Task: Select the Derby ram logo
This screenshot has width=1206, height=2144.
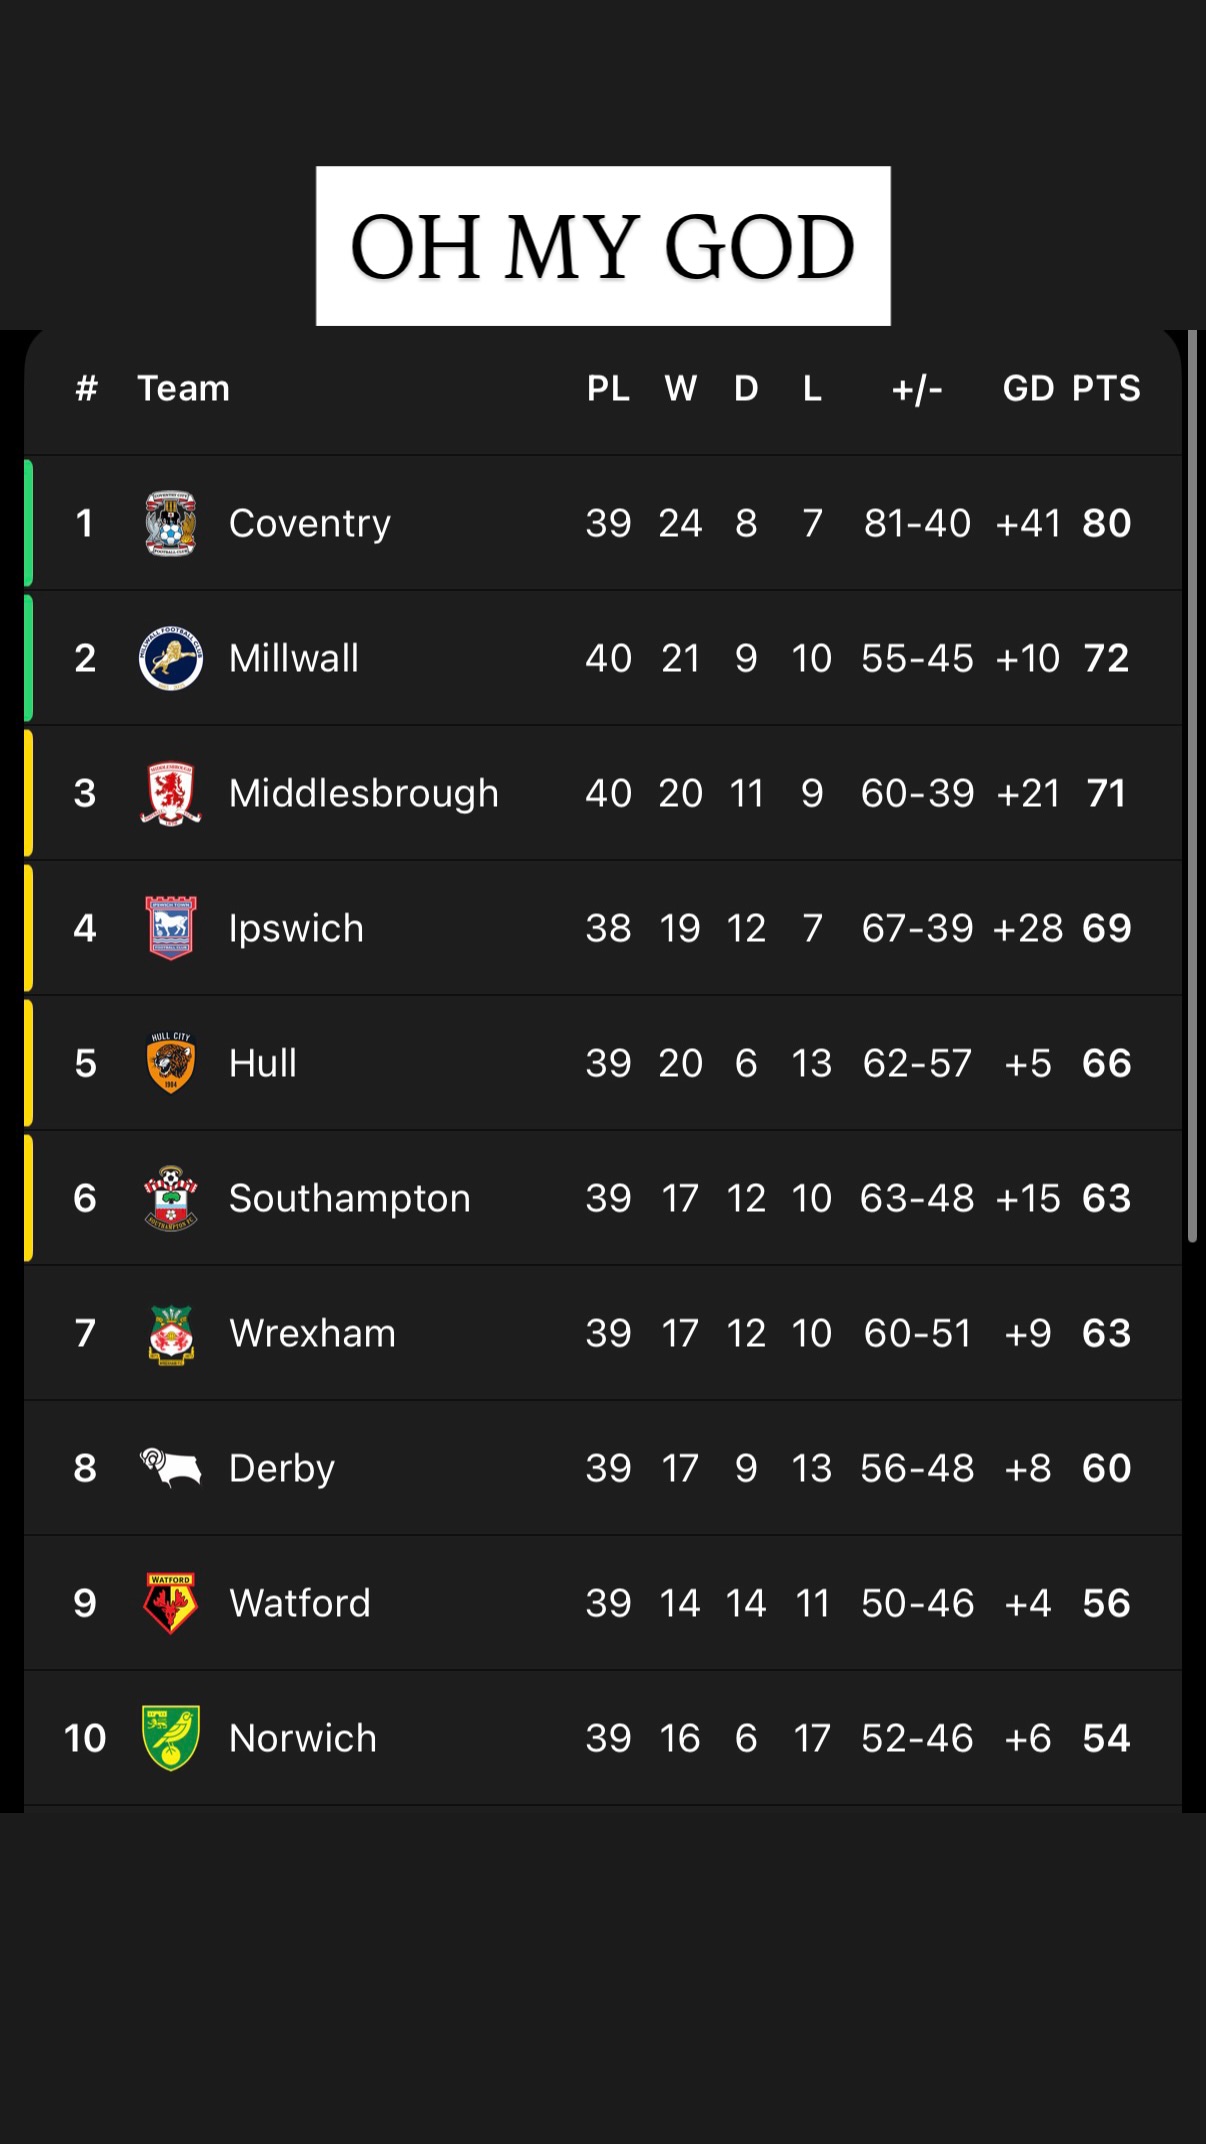Action: click(x=170, y=1468)
